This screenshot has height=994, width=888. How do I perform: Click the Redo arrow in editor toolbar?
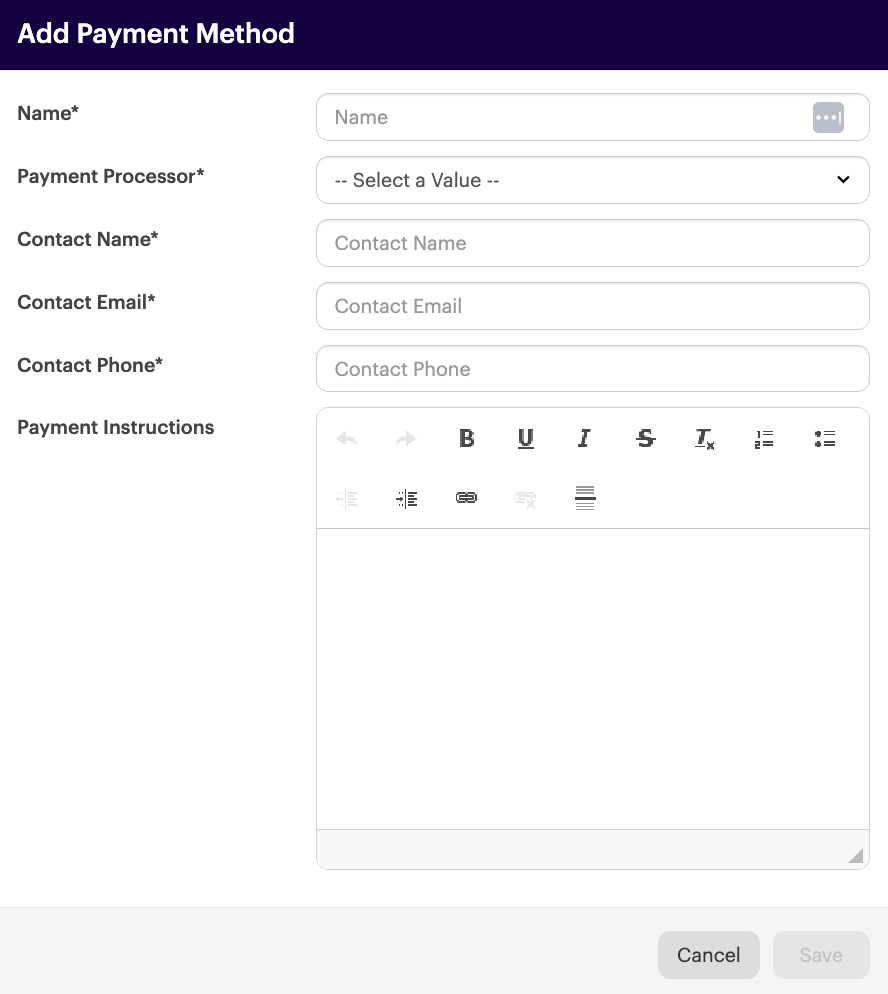pyautogui.click(x=406, y=439)
